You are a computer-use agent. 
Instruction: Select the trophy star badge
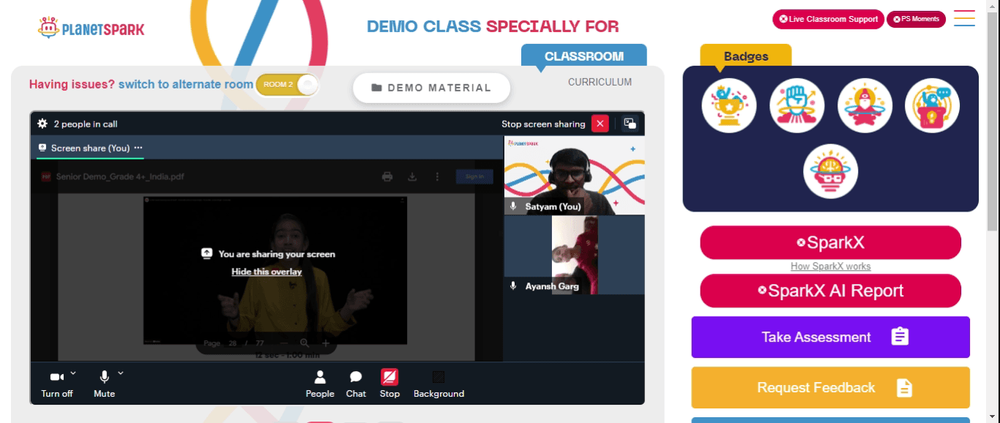[729, 105]
